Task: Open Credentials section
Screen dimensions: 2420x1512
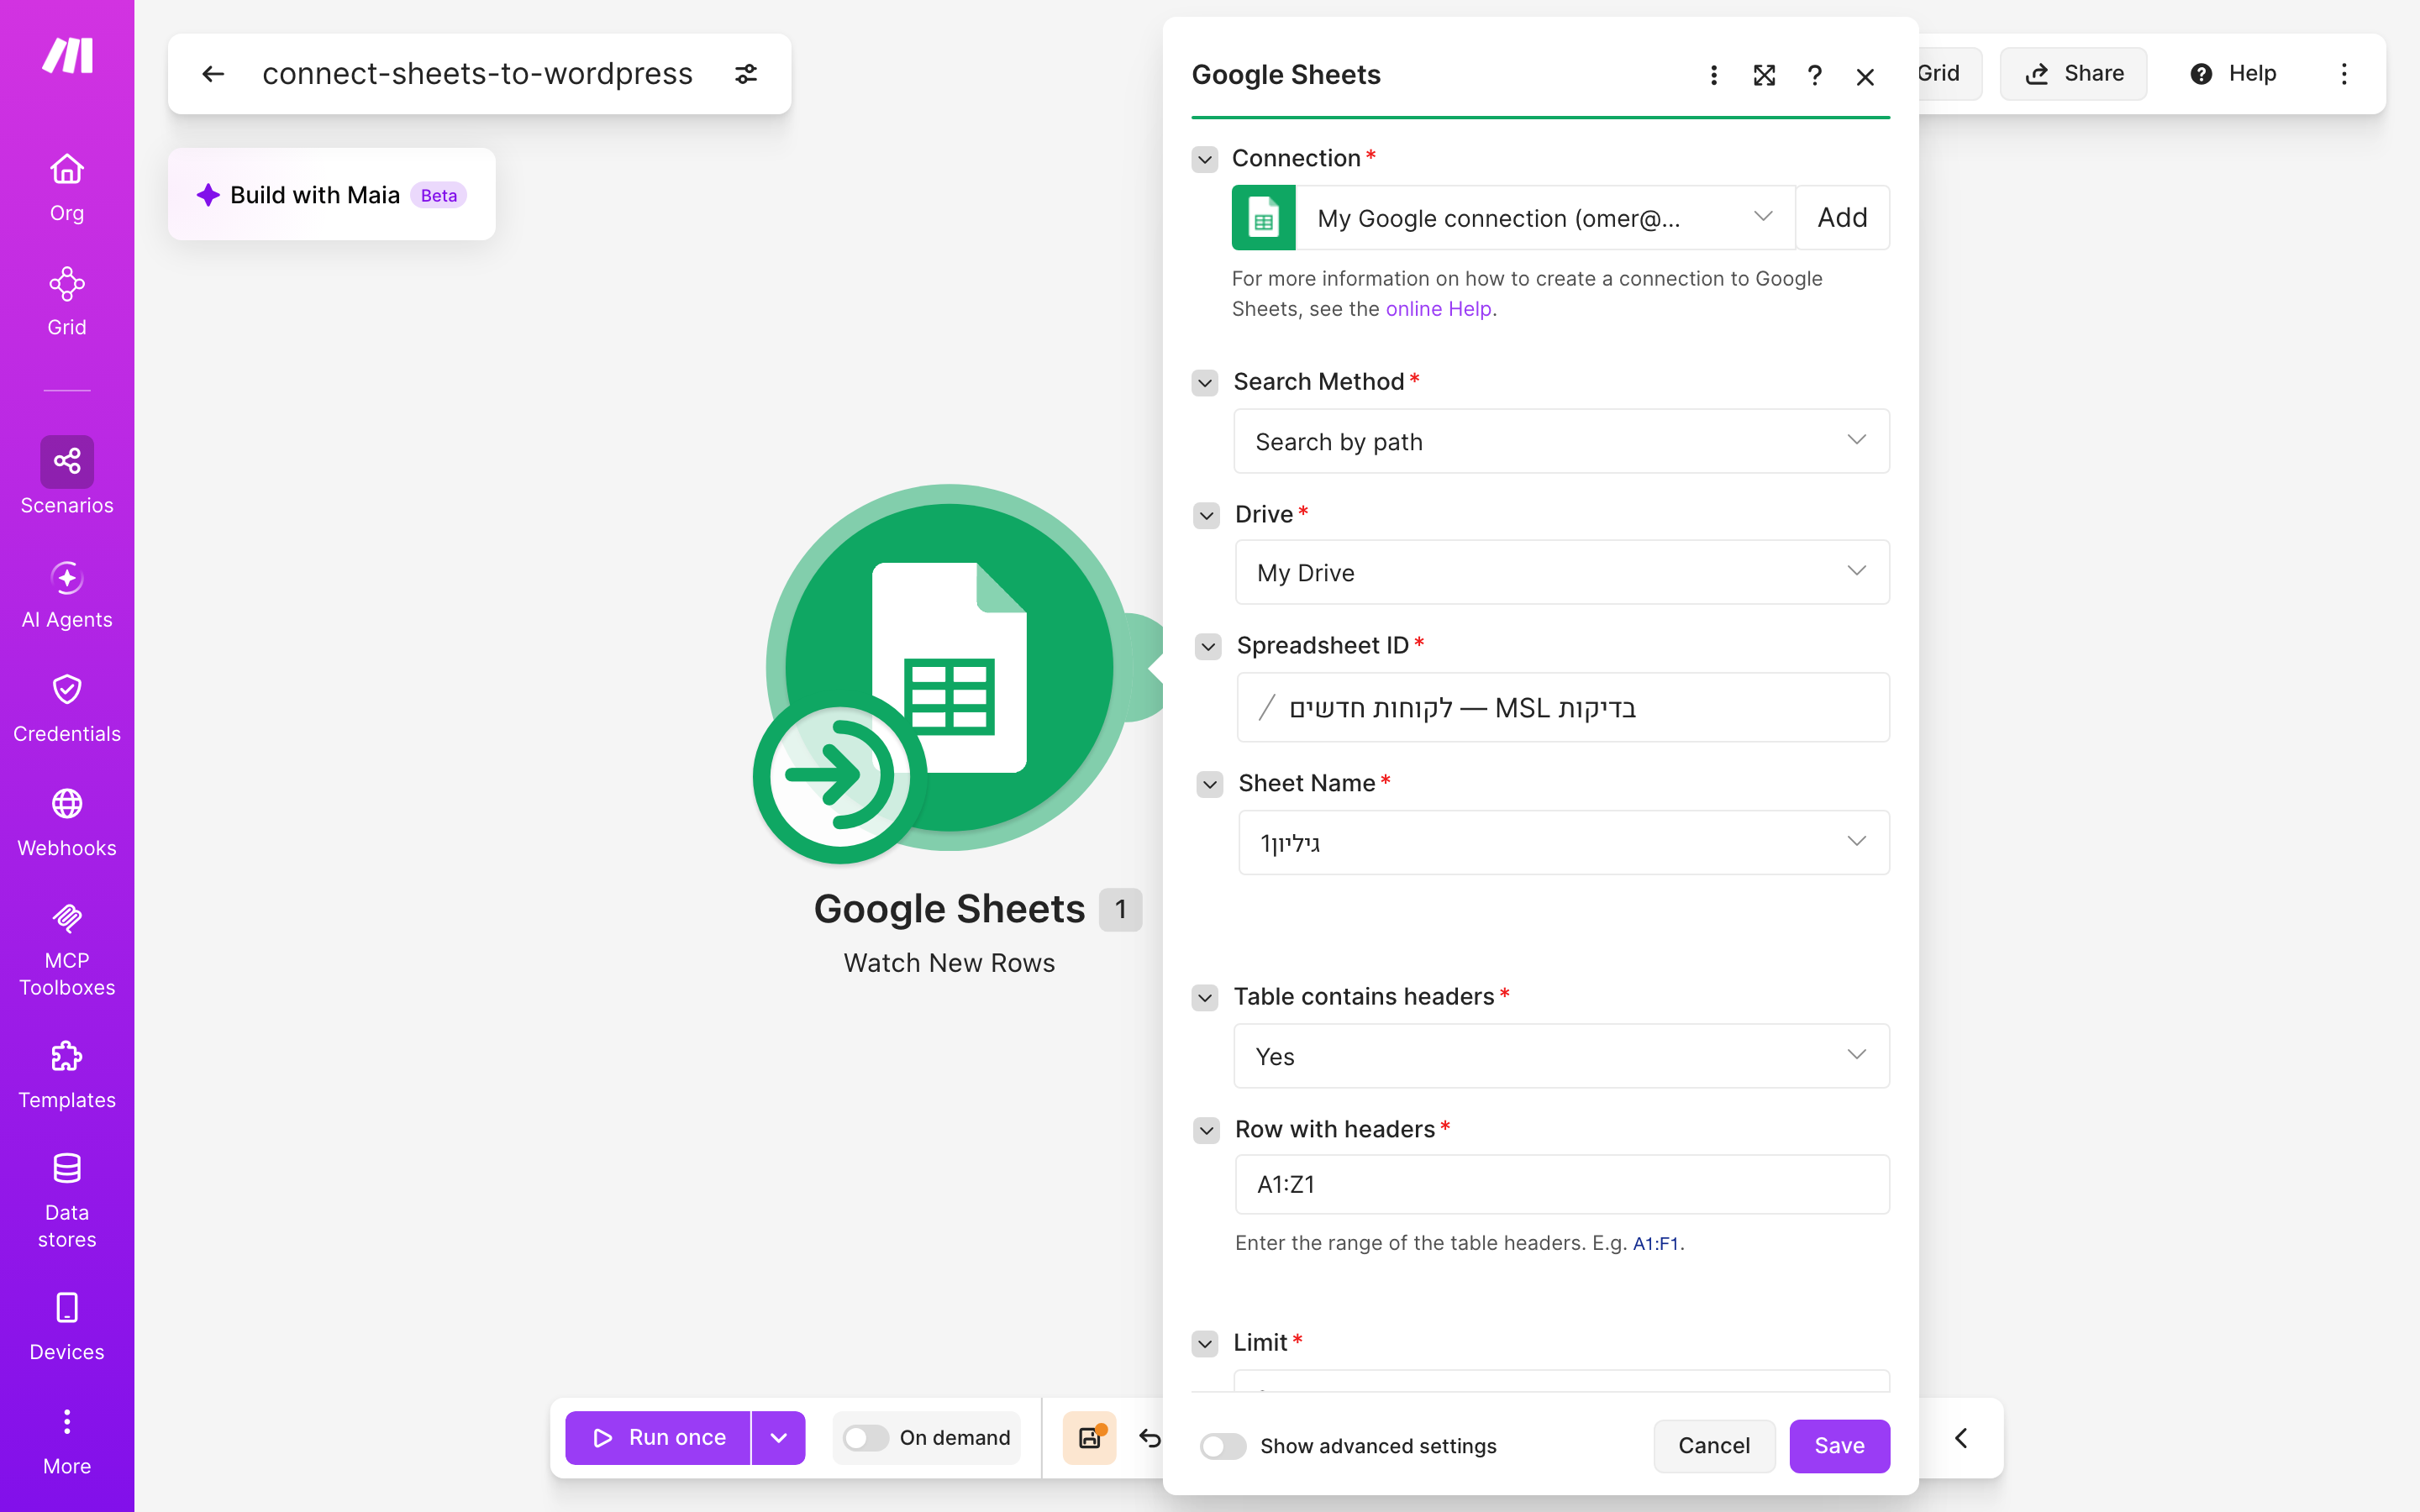Action: [67, 709]
